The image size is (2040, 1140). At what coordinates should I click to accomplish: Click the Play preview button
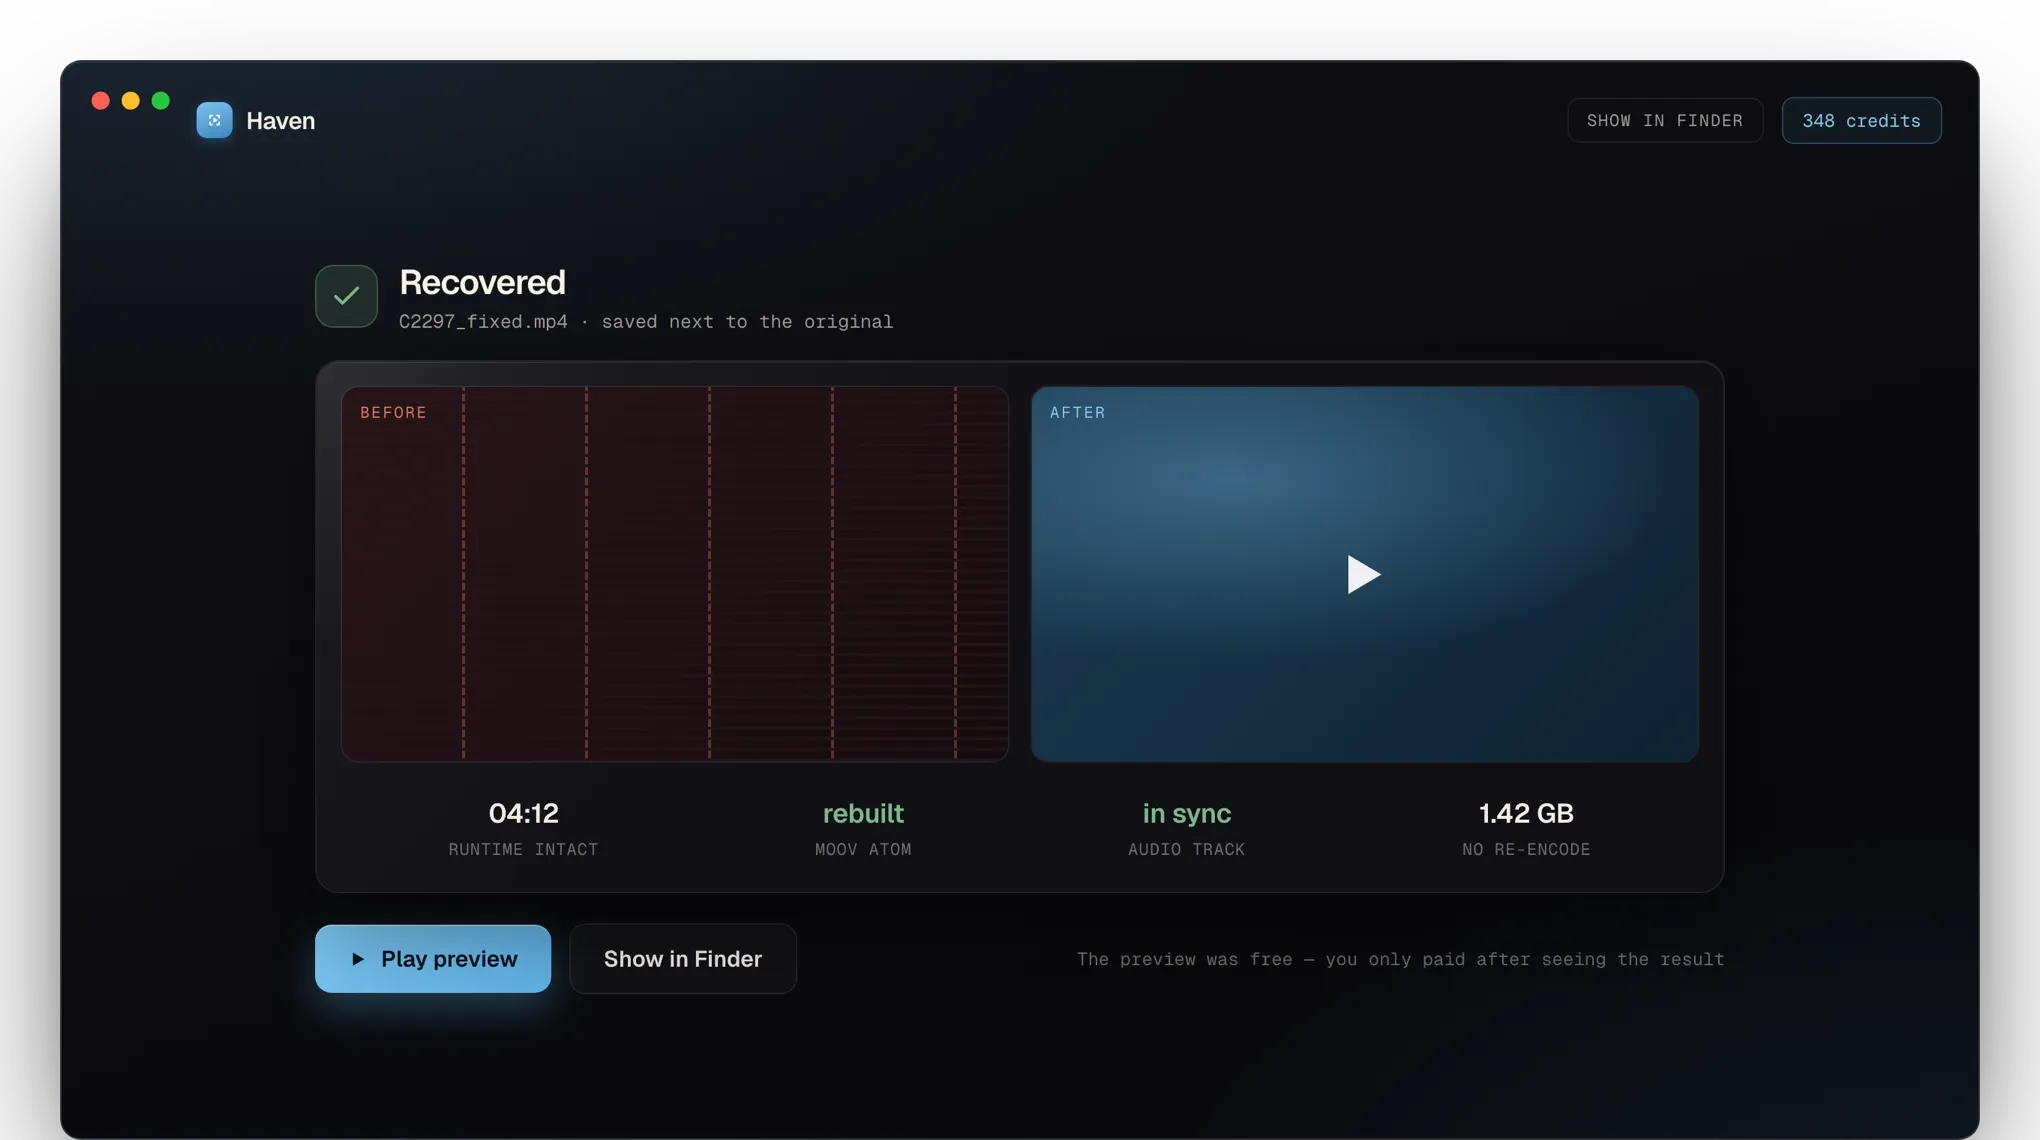point(433,959)
